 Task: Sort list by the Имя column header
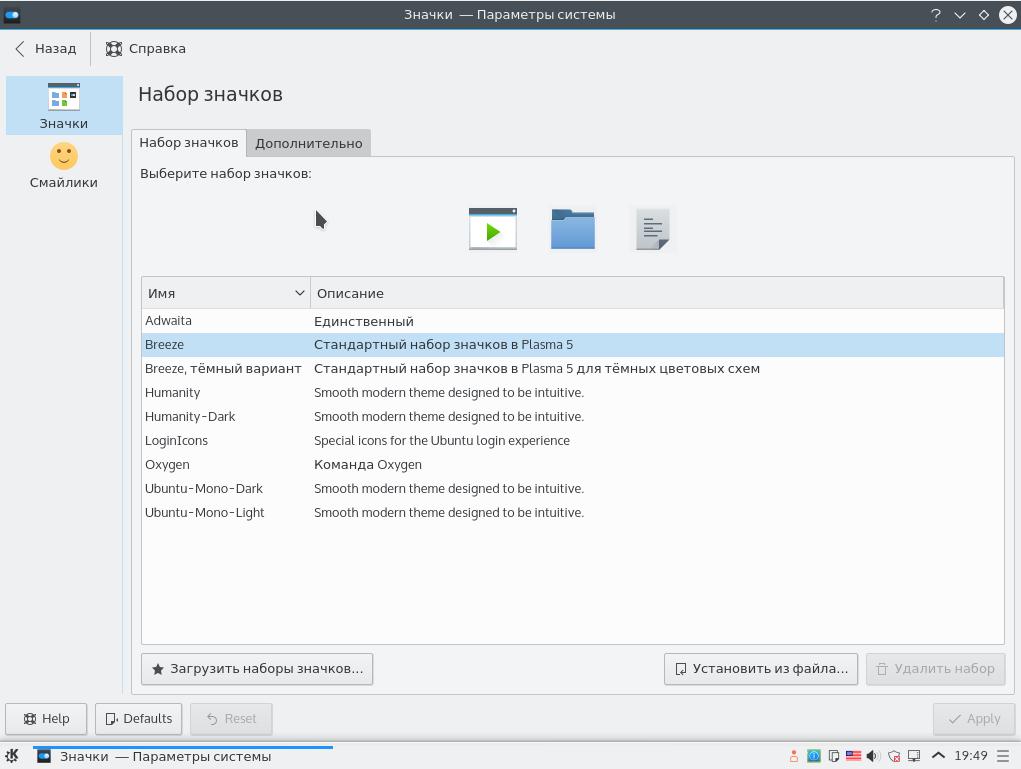point(225,293)
